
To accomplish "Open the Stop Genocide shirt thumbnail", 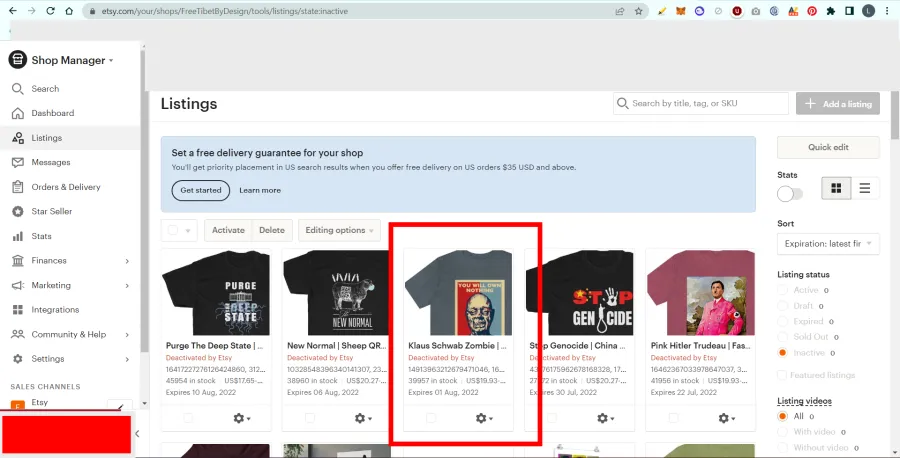I will 579,292.
